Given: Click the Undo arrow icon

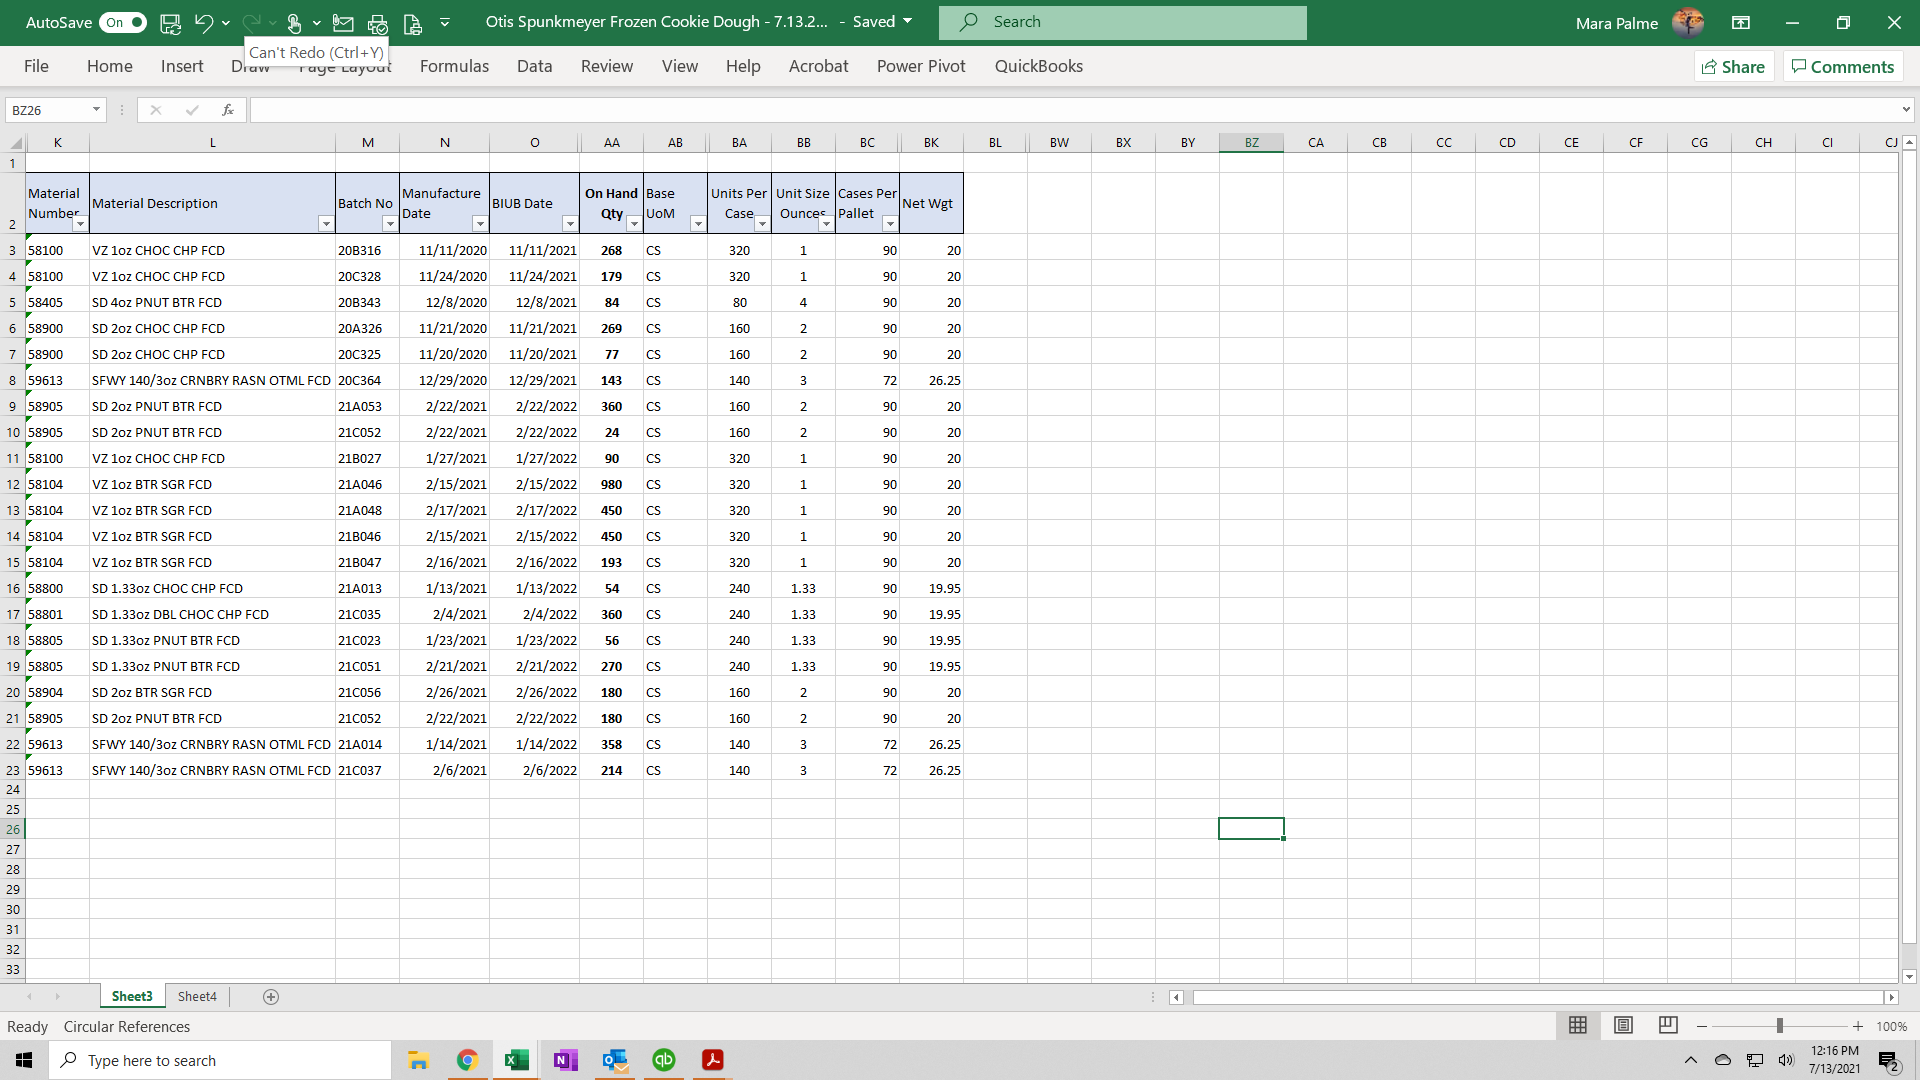Looking at the screenshot, I should click(204, 22).
